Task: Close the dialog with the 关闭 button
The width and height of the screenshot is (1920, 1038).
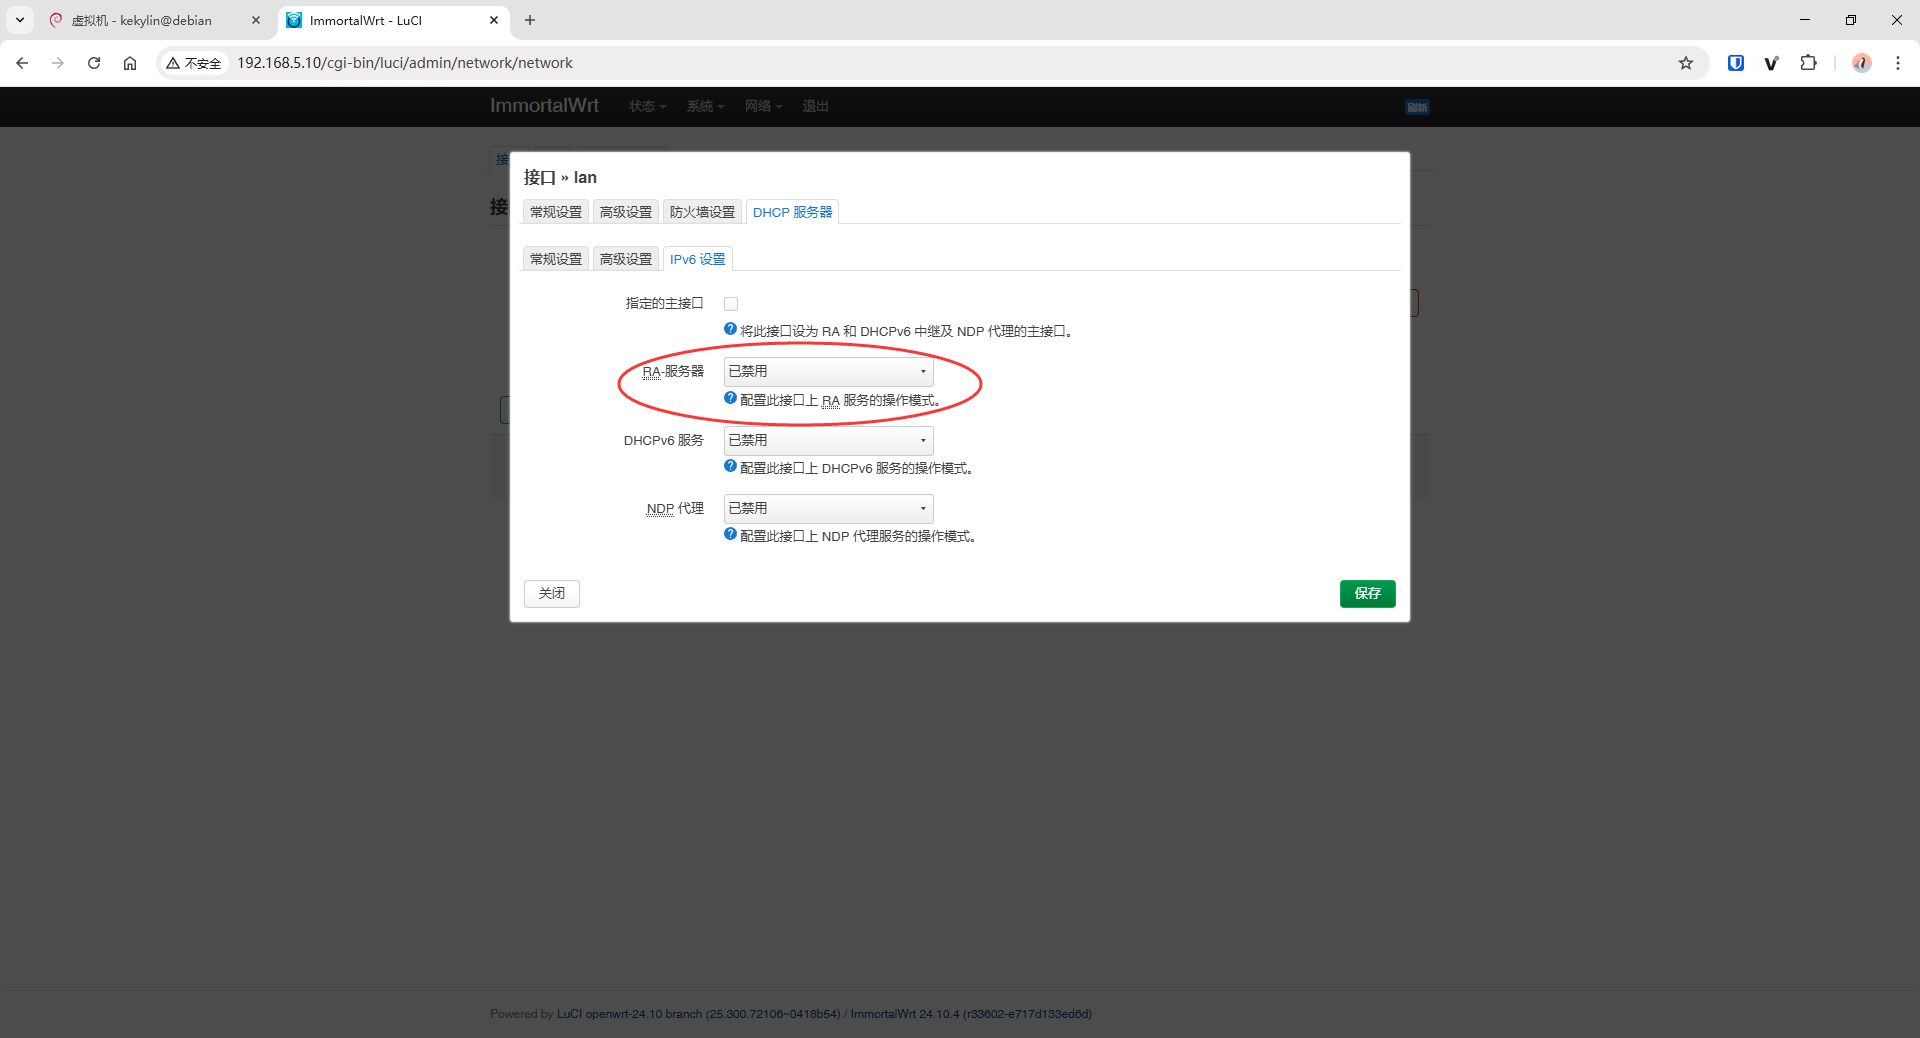Action: (551, 593)
